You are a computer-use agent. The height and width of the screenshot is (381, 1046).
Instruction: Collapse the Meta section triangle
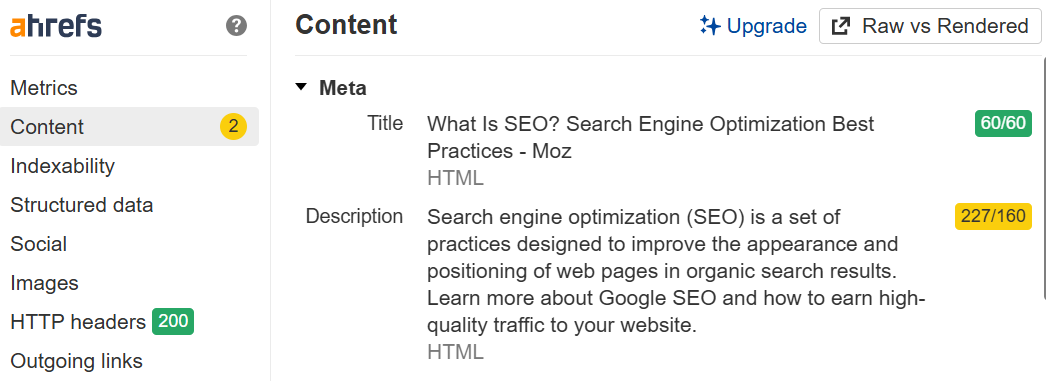click(x=302, y=87)
